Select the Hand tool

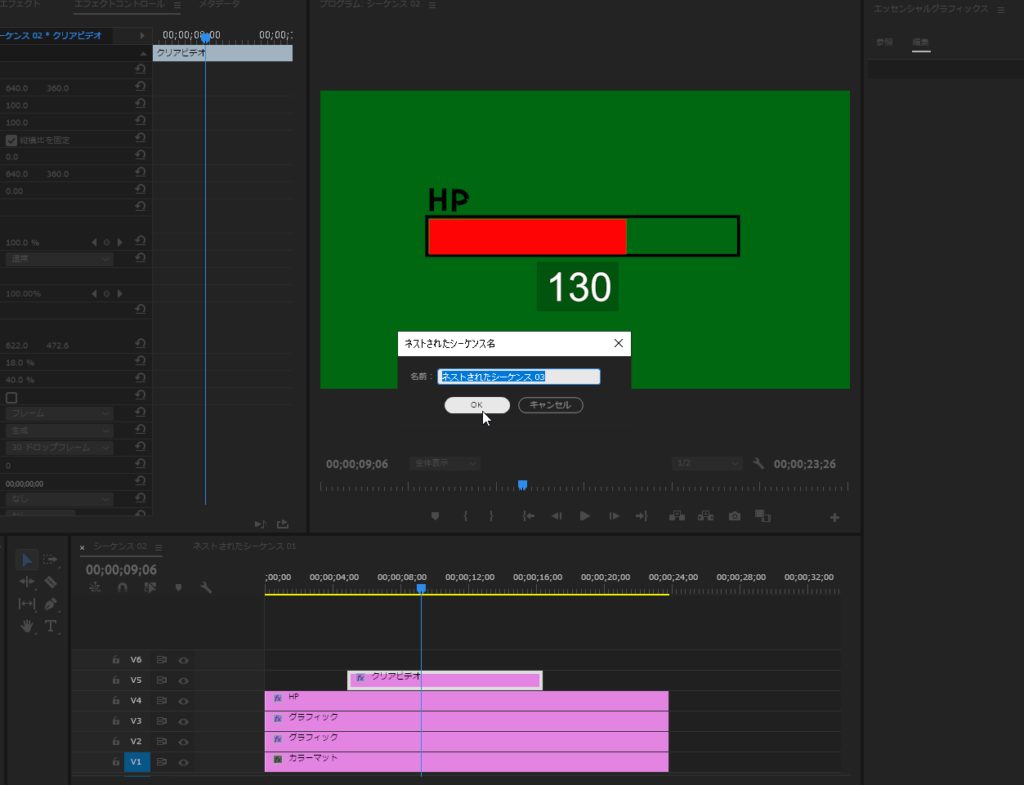pyautogui.click(x=27, y=627)
